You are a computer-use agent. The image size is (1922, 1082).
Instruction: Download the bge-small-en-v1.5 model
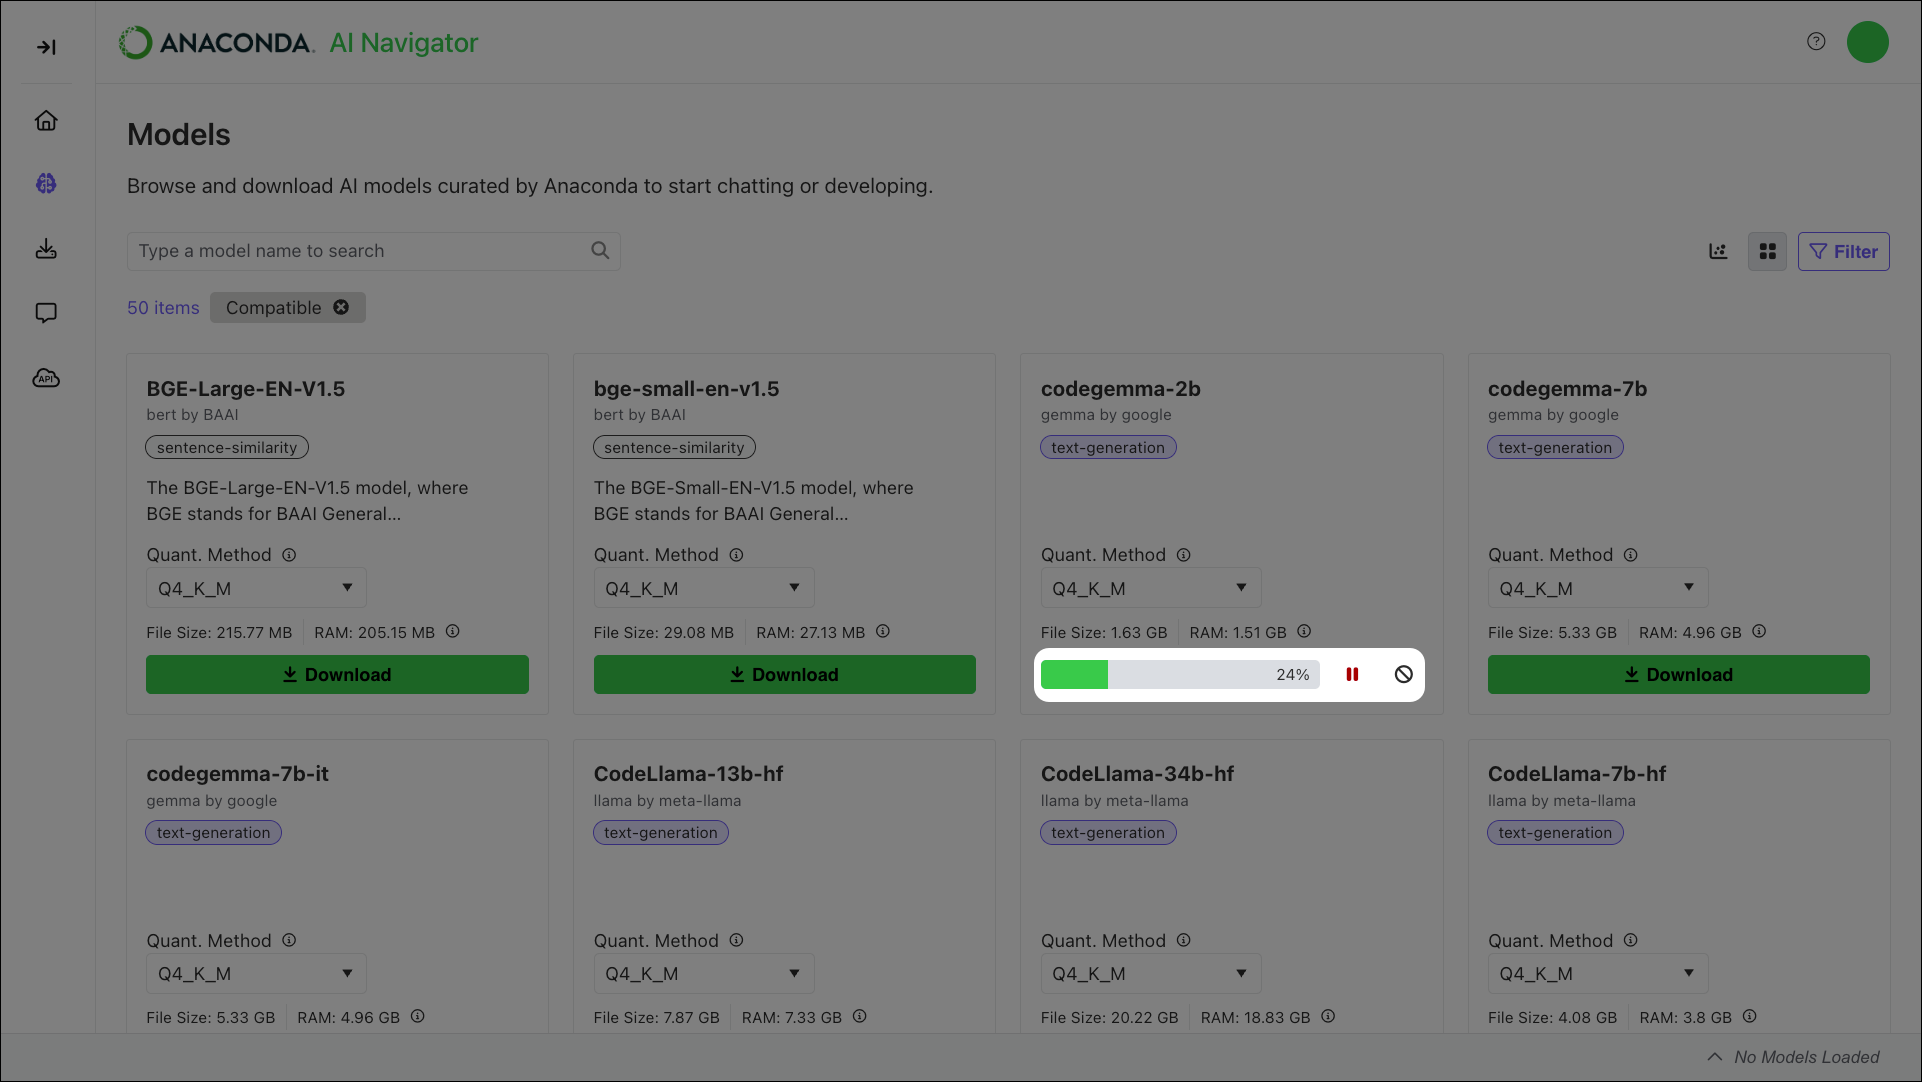tap(785, 674)
